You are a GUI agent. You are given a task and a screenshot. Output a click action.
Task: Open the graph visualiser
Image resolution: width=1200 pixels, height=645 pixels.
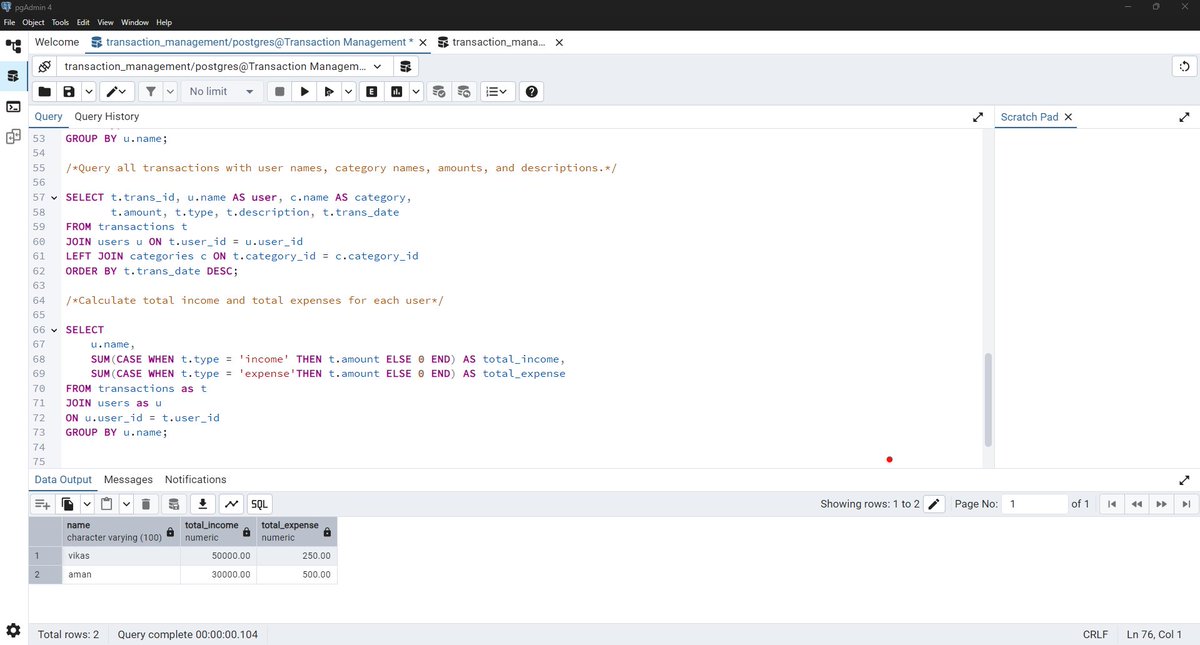click(231, 504)
